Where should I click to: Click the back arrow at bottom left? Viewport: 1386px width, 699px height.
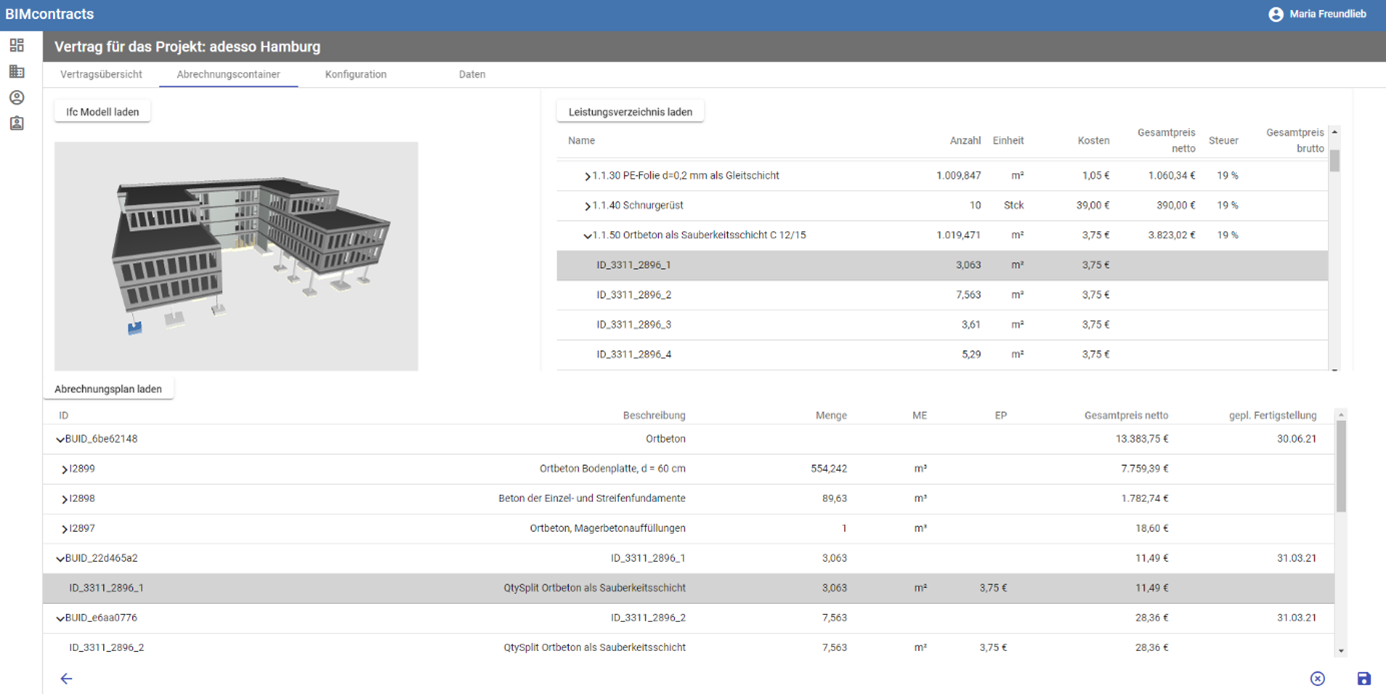click(x=66, y=678)
